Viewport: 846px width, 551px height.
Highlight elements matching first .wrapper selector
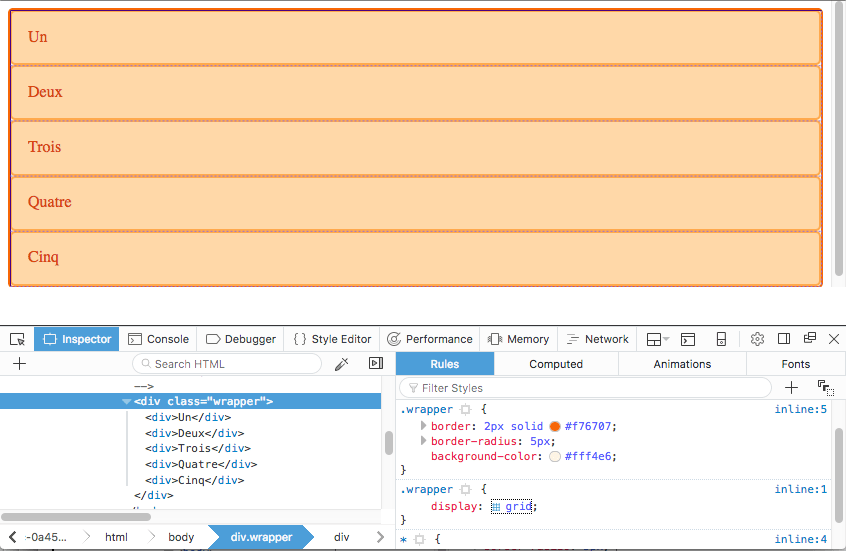tap(465, 410)
